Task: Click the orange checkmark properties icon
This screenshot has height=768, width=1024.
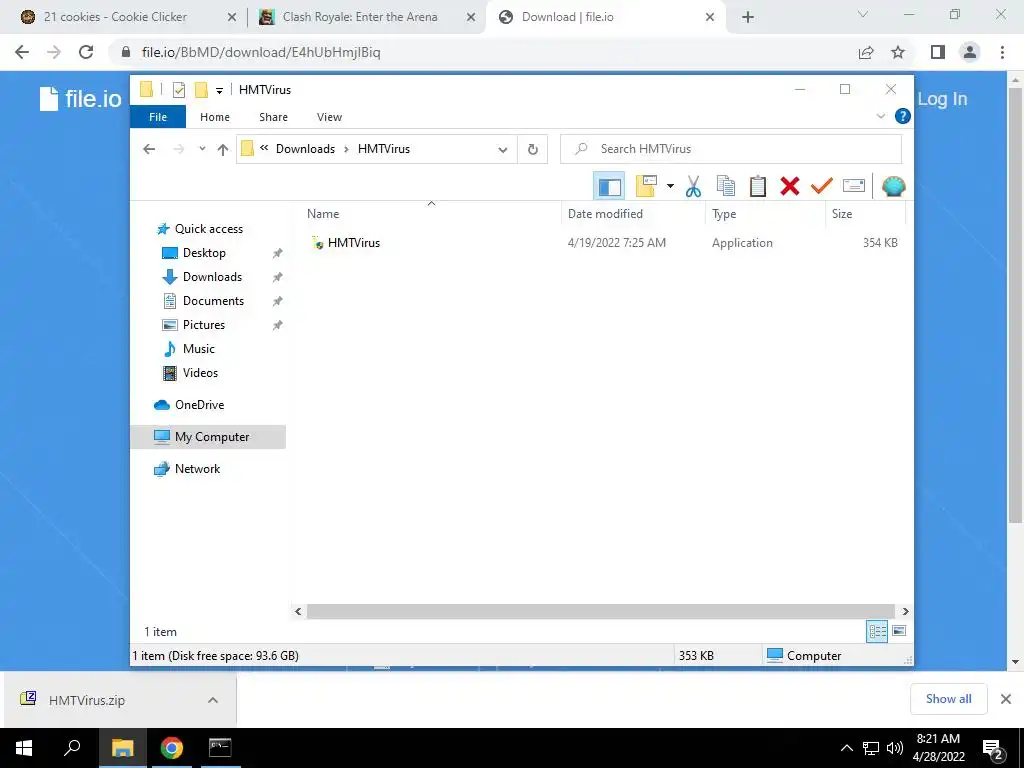Action: [822, 186]
